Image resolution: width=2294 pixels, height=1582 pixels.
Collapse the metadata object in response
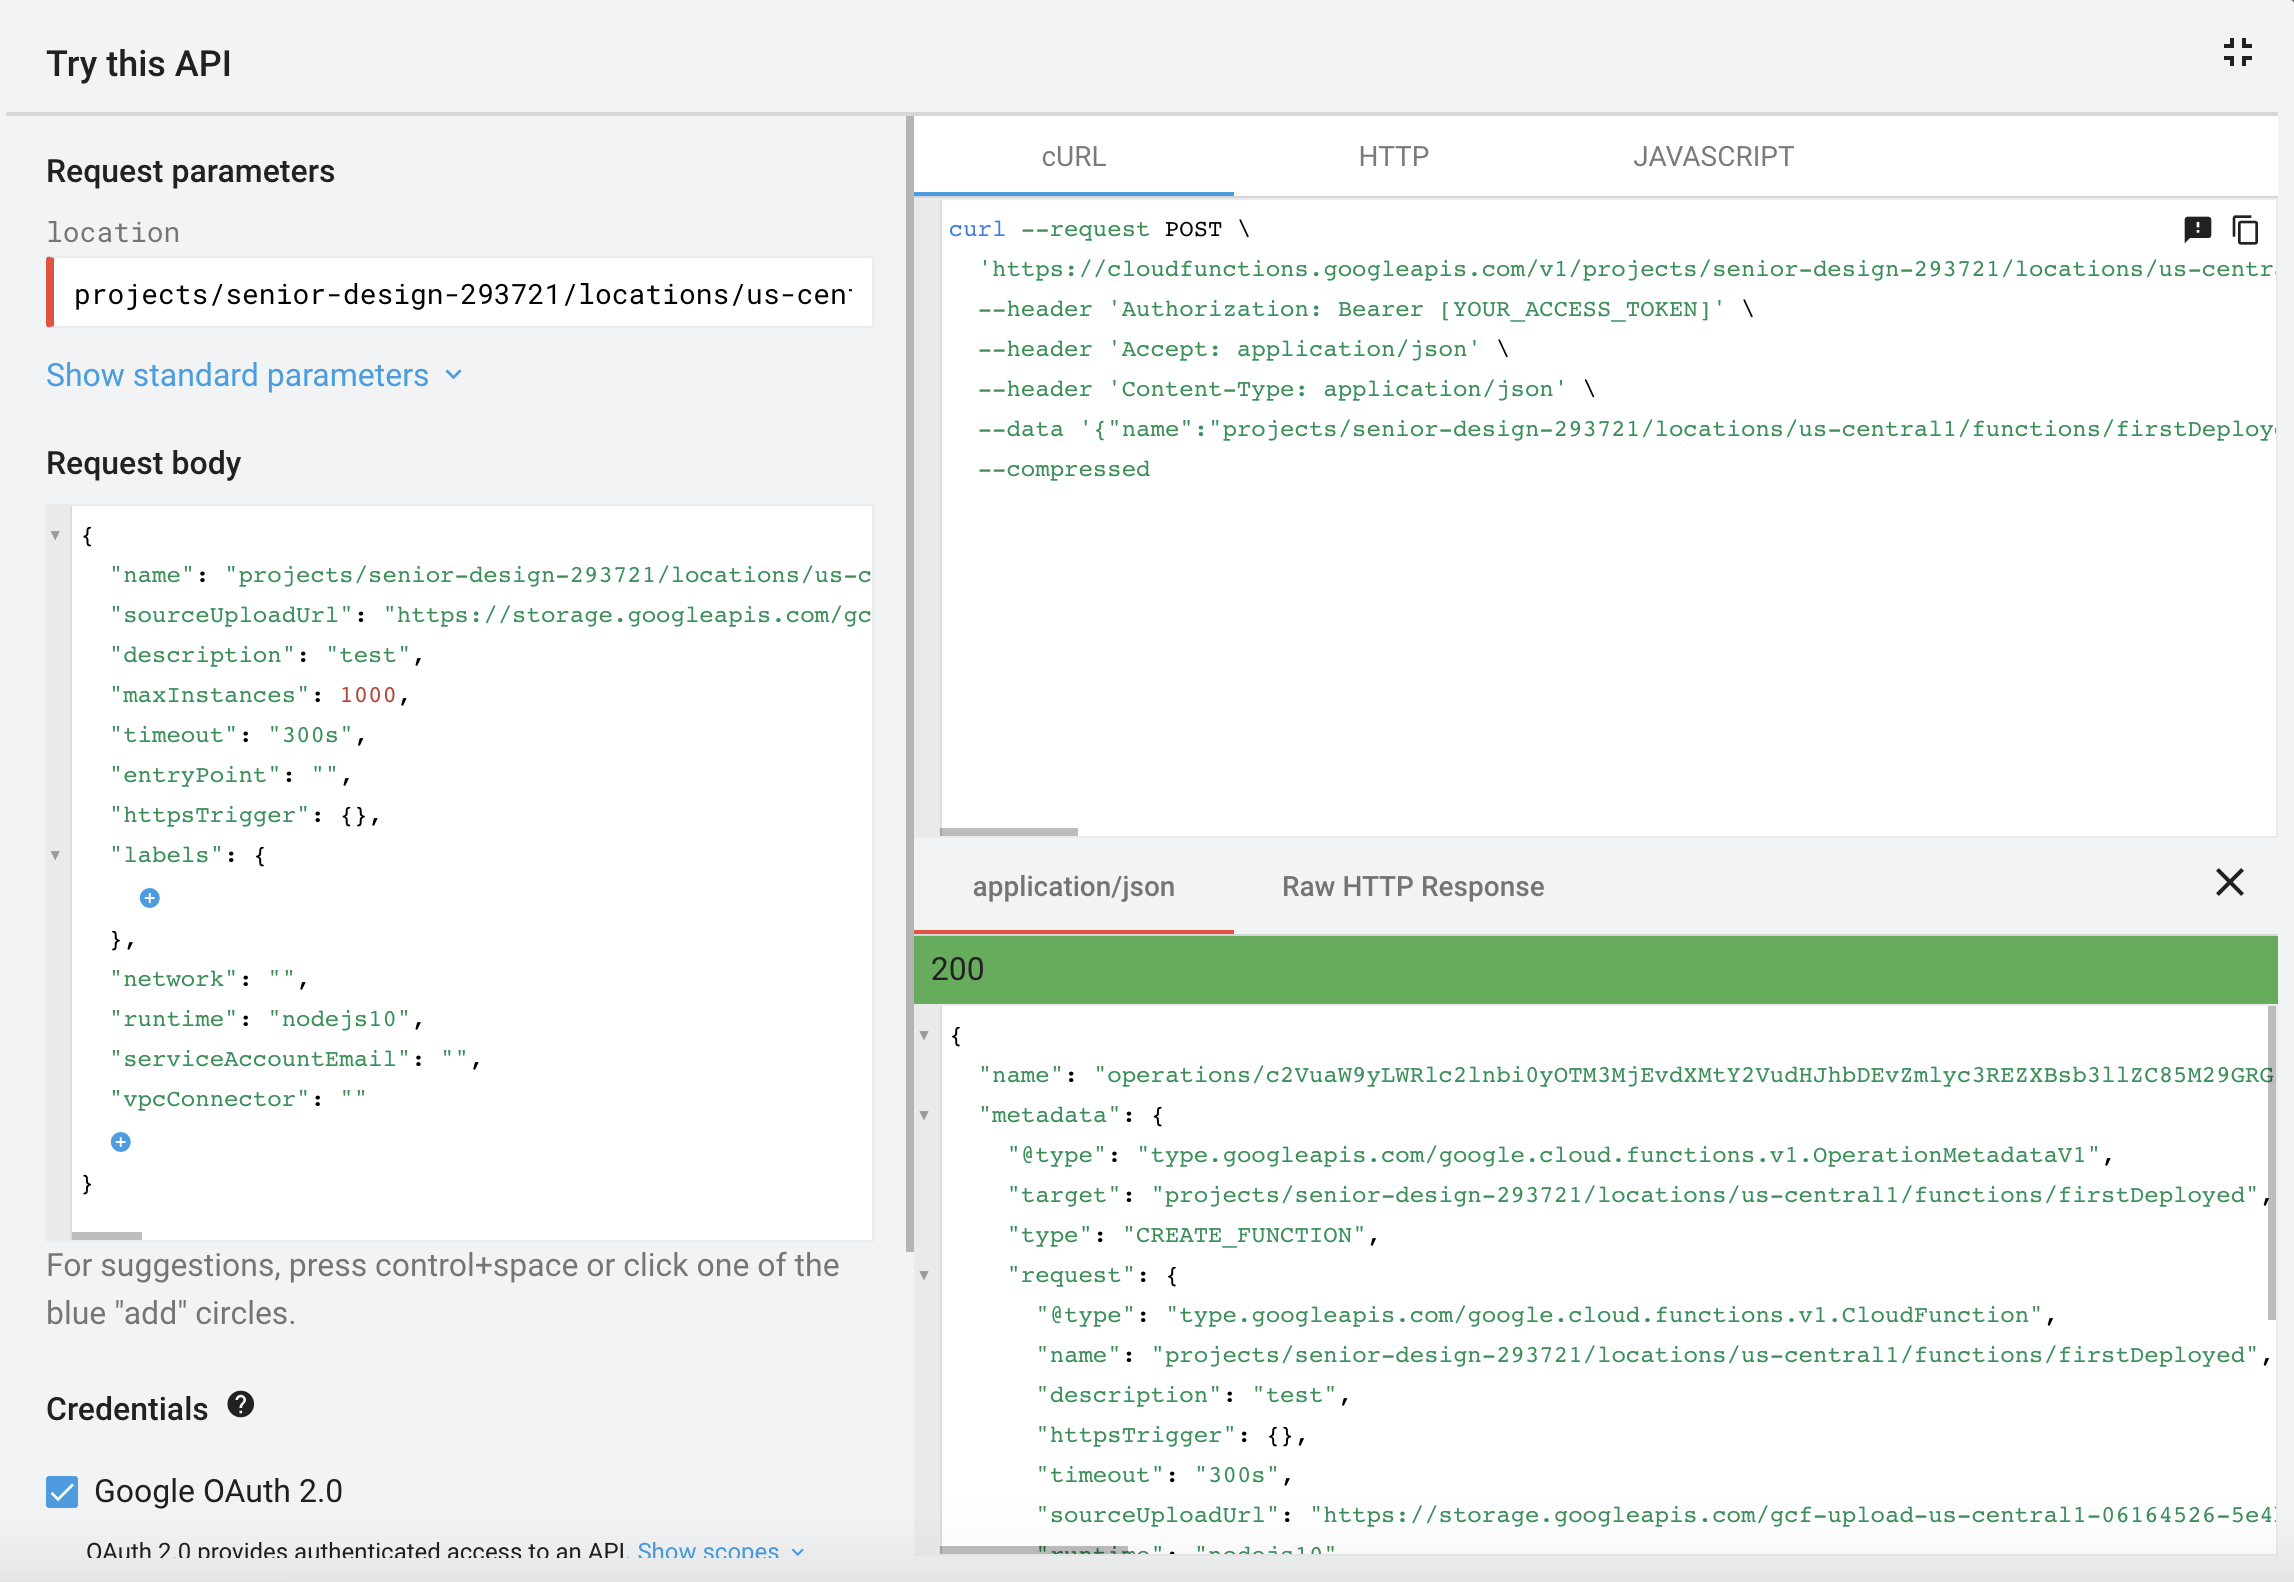pyautogui.click(x=925, y=1115)
